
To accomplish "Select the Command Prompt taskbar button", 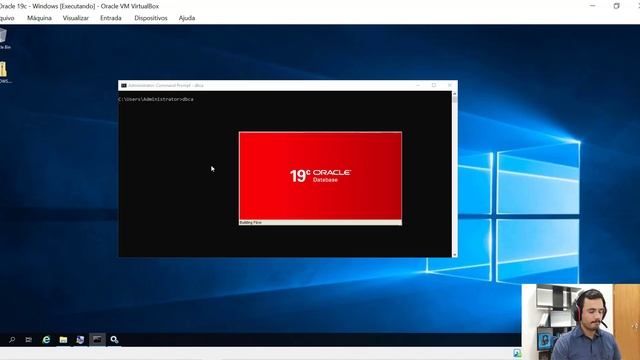I will point(97,340).
